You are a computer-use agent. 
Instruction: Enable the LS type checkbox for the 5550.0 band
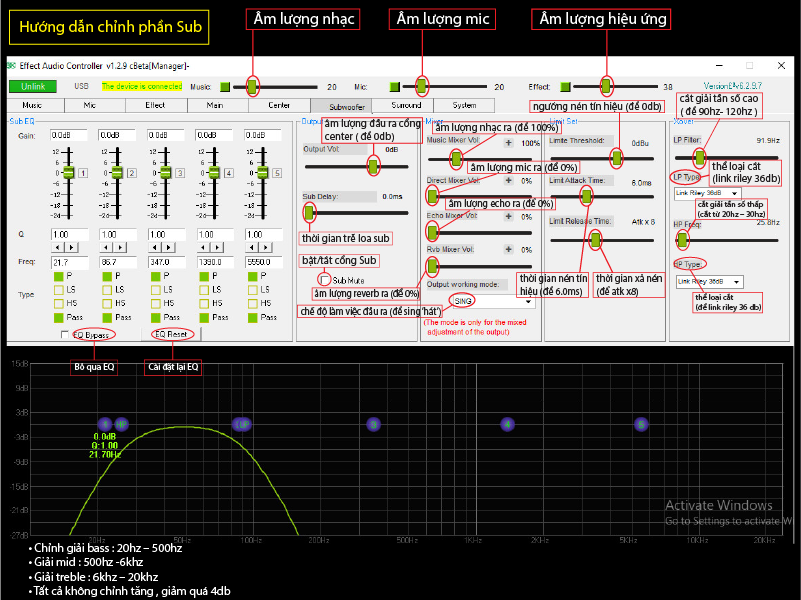[252, 290]
